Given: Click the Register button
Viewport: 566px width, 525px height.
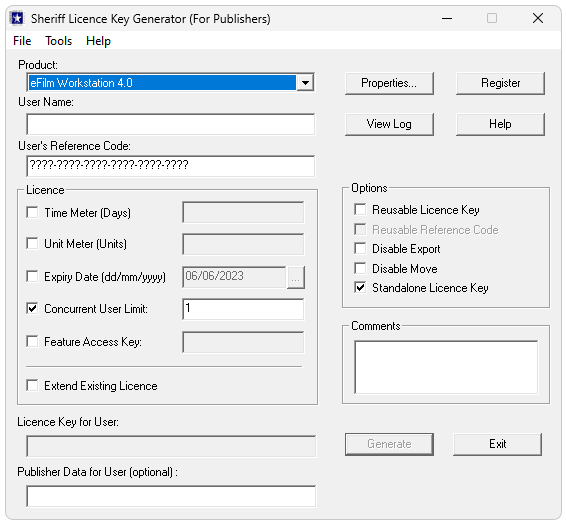Looking at the screenshot, I should [500, 83].
